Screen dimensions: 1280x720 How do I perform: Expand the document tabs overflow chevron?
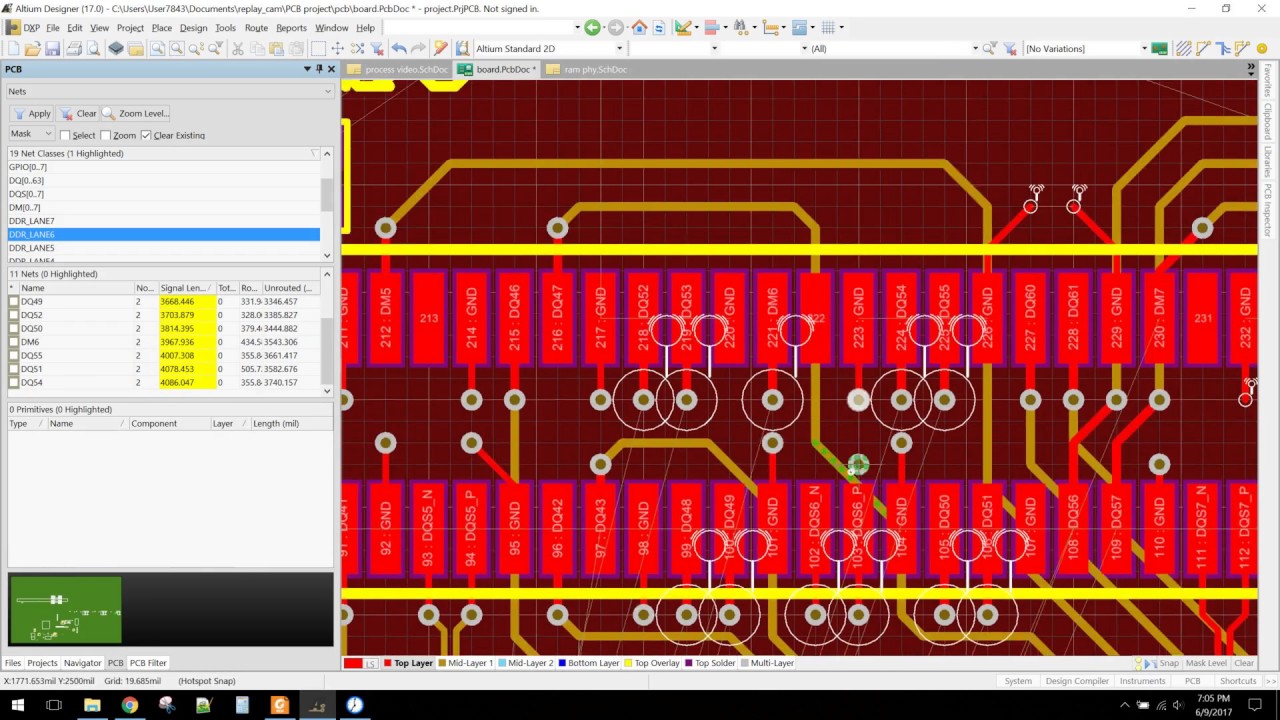click(x=1250, y=69)
